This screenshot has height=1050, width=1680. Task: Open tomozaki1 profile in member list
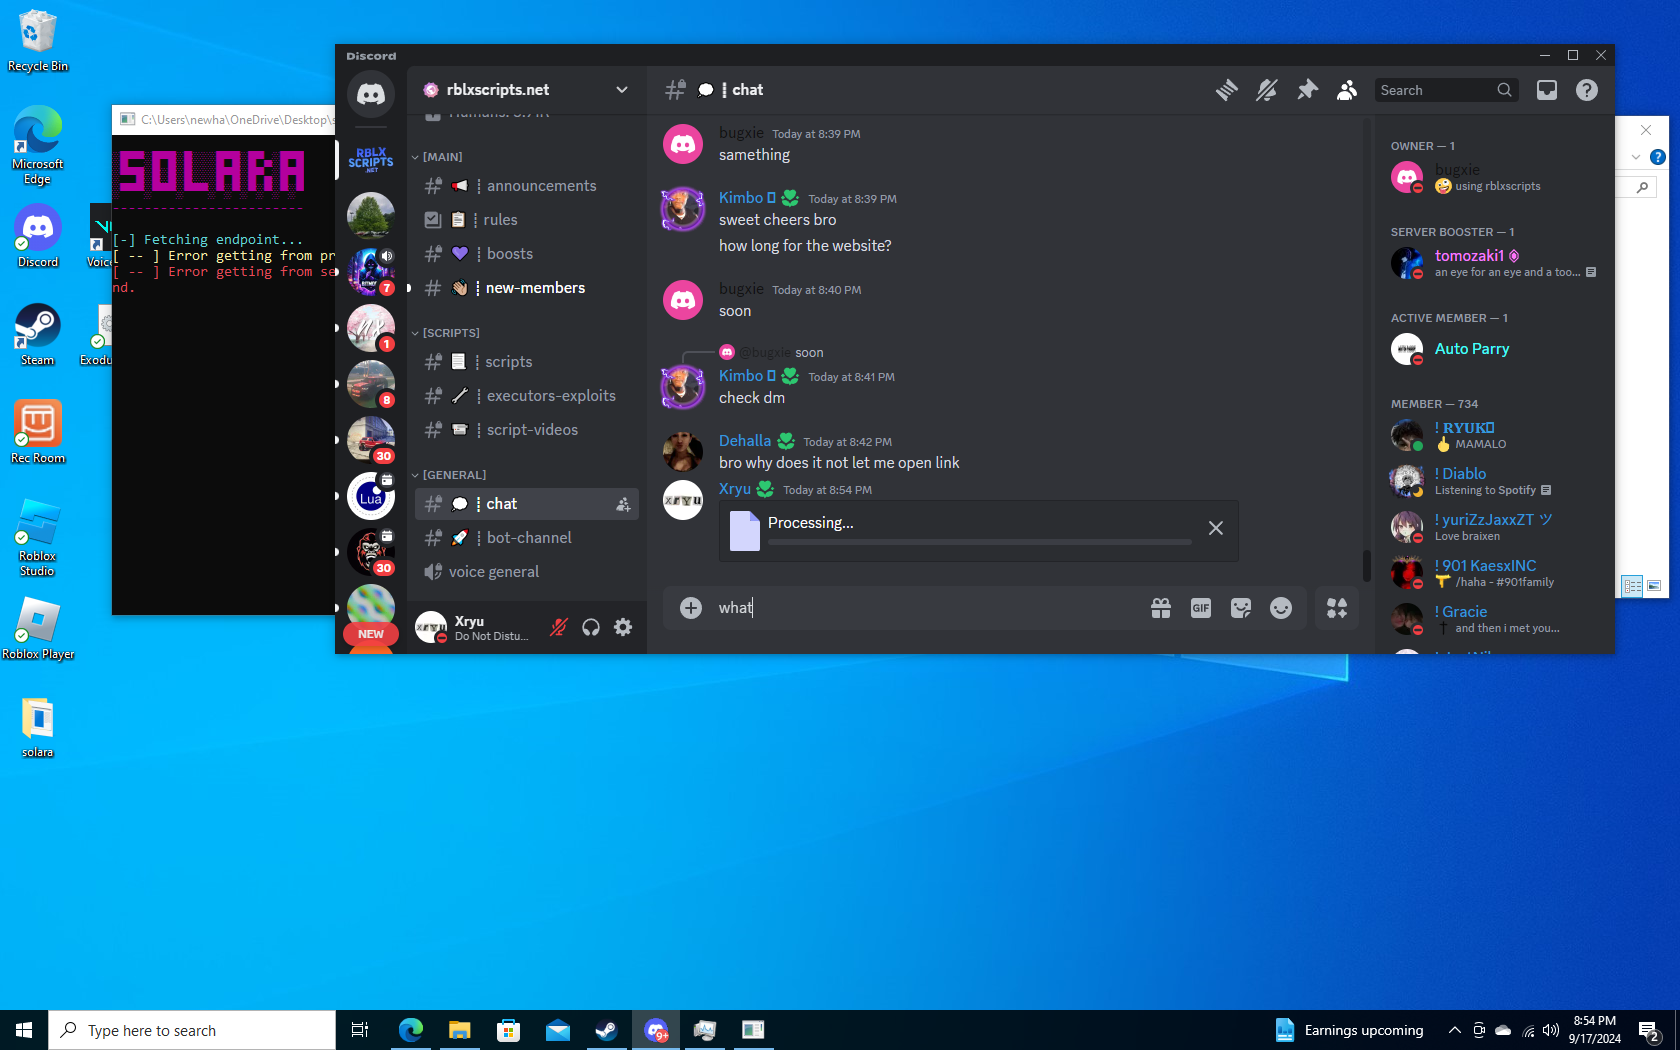(1494, 263)
